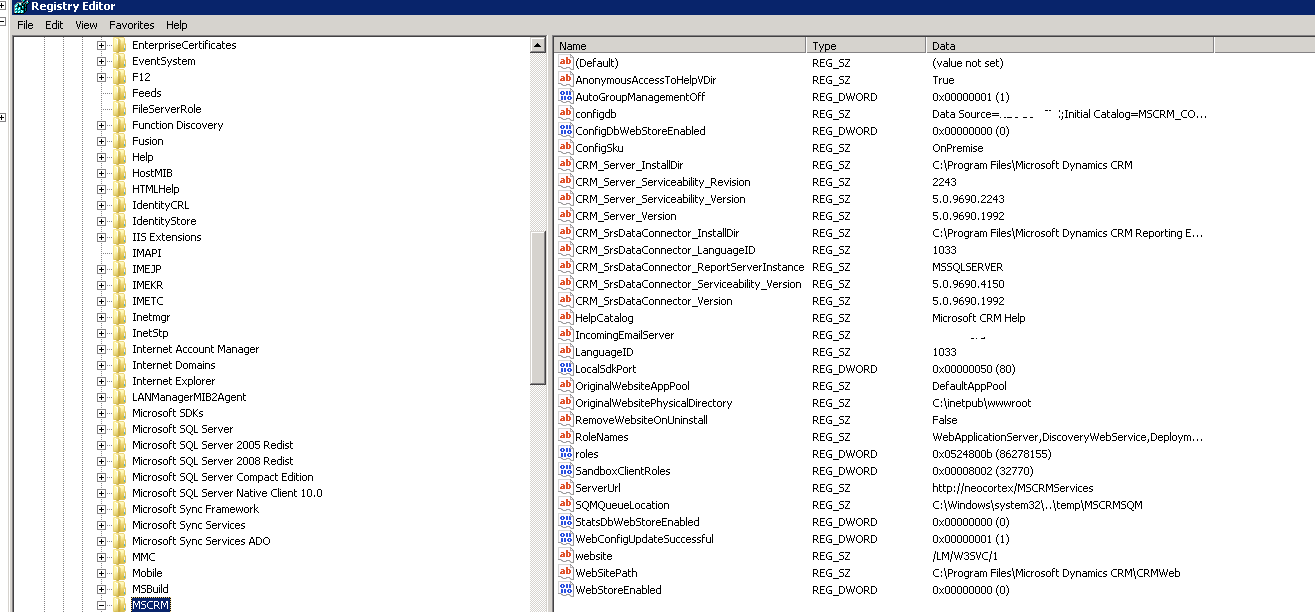Expand the Microsoft SQL Server key
1315x612 pixels.
(x=101, y=429)
